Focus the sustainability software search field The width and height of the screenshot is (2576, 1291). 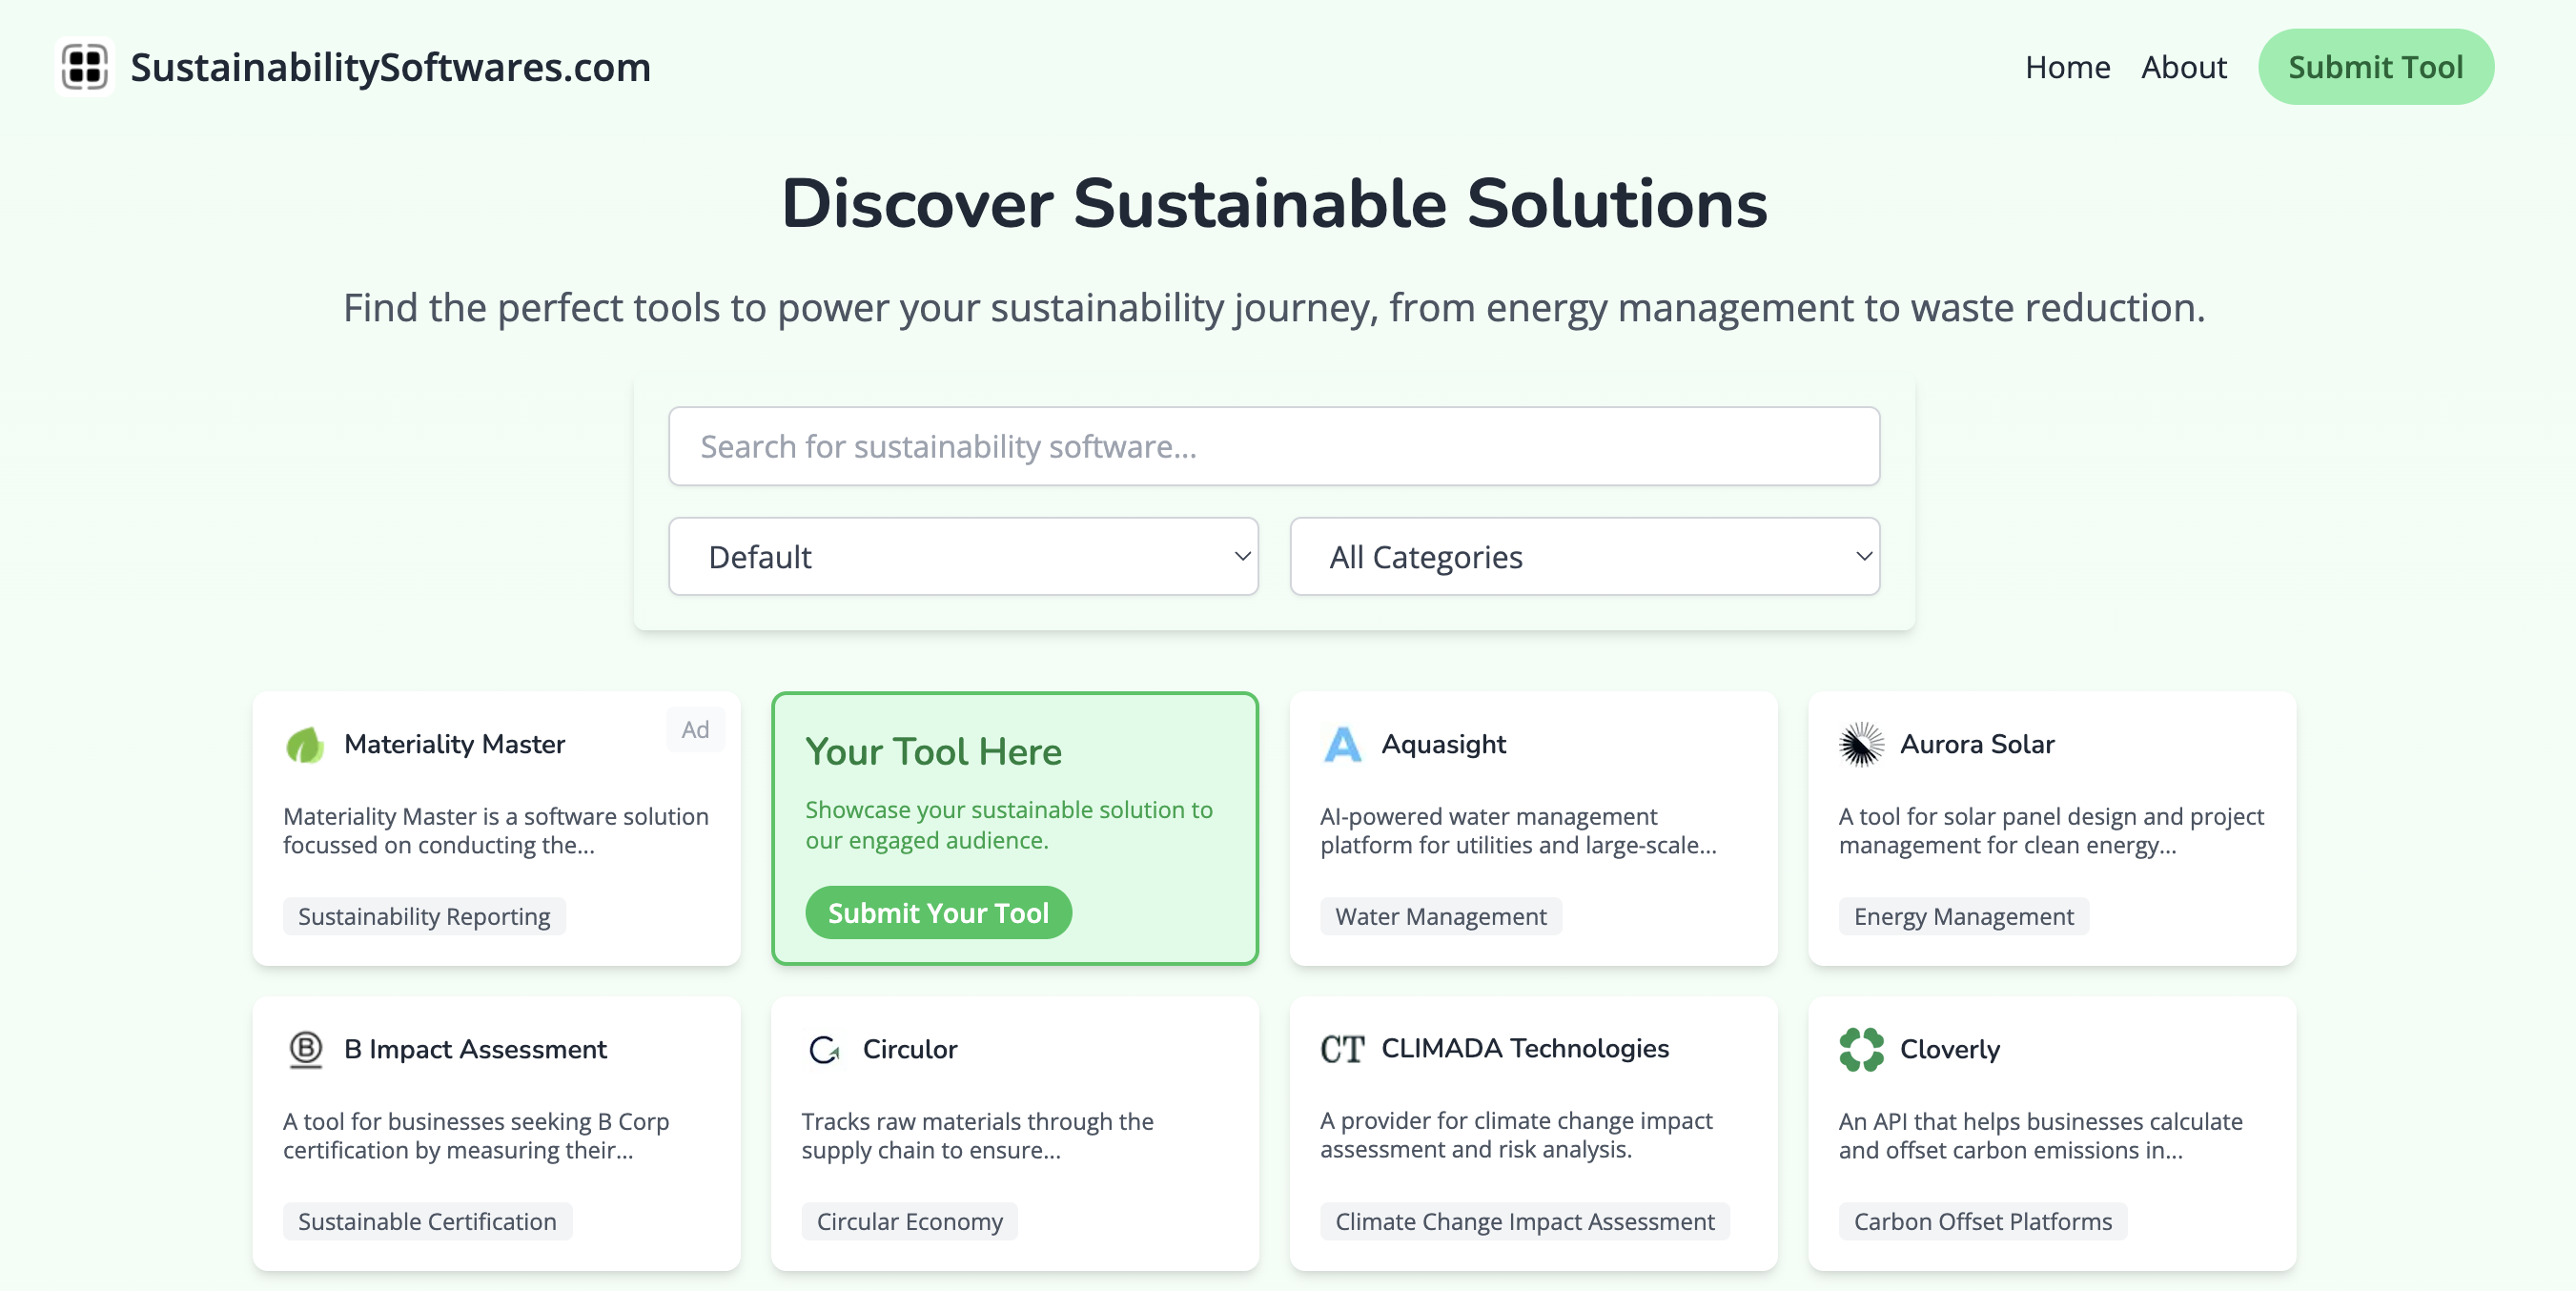(1274, 446)
